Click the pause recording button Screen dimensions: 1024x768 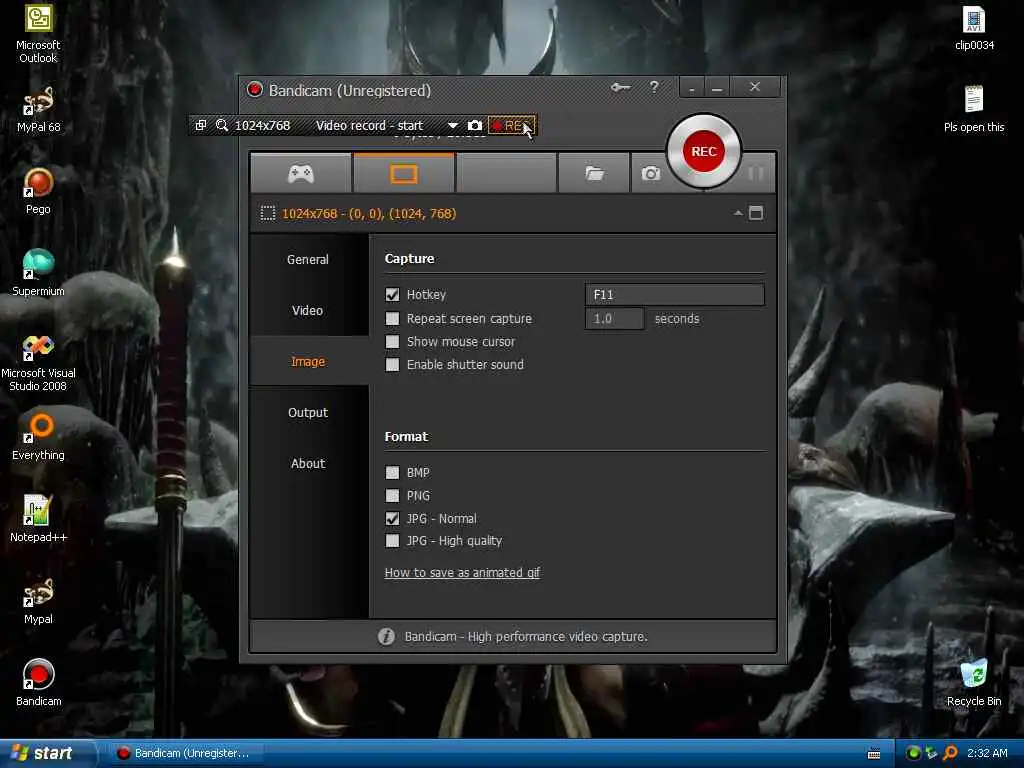756,173
